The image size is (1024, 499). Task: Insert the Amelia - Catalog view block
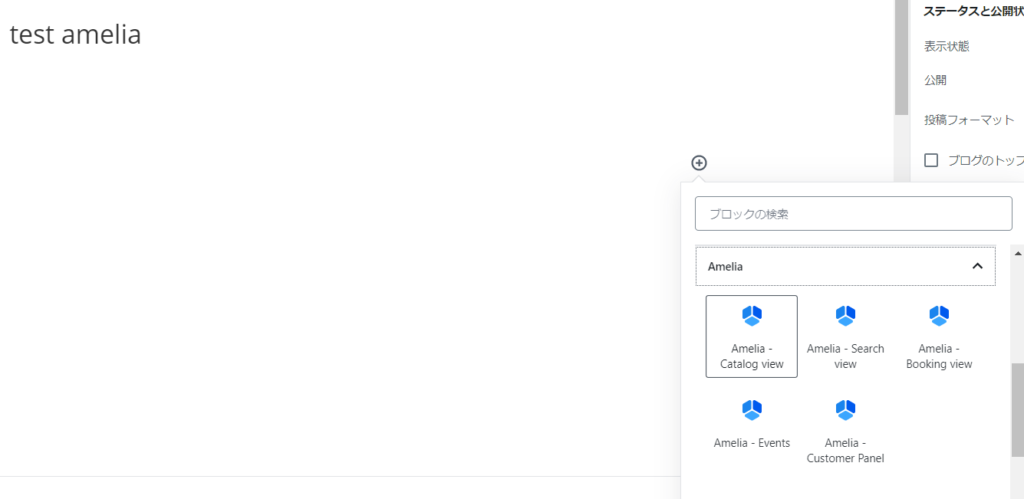(752, 336)
